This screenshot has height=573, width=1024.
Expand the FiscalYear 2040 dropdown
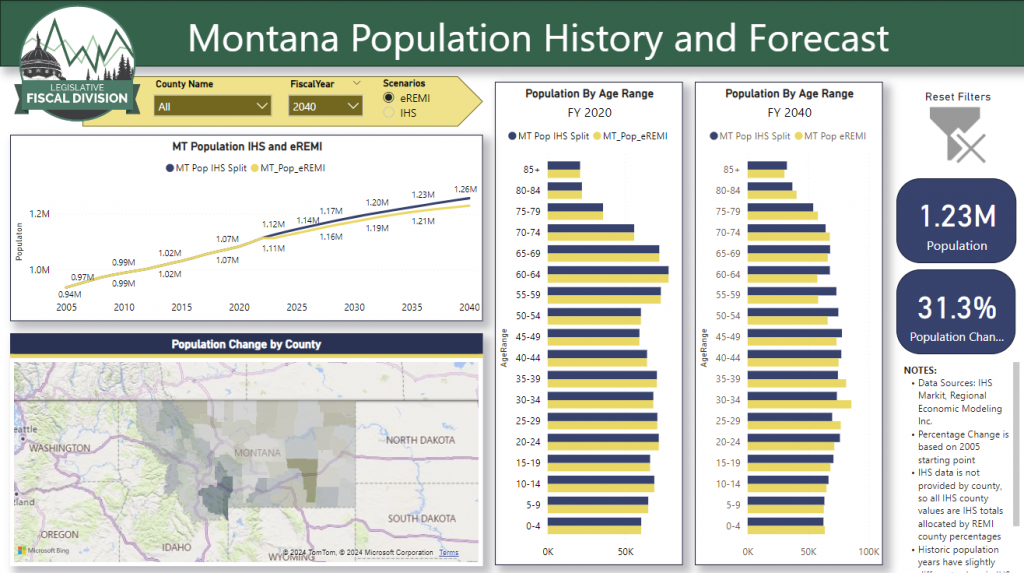(x=325, y=105)
